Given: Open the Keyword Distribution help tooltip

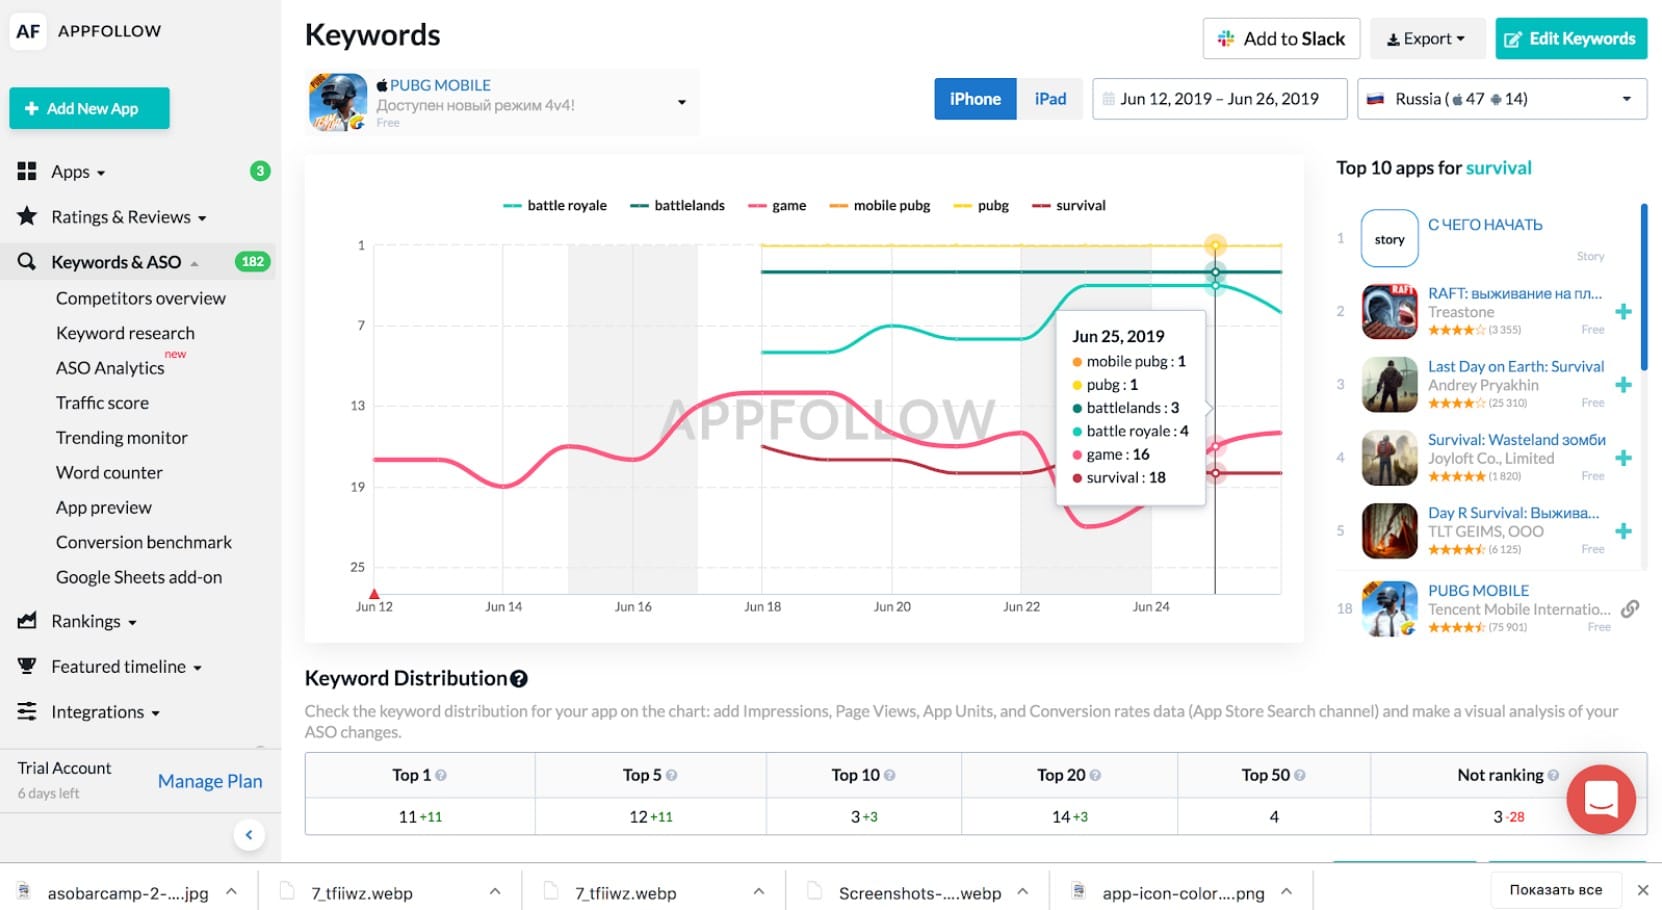Looking at the screenshot, I should tap(518, 679).
